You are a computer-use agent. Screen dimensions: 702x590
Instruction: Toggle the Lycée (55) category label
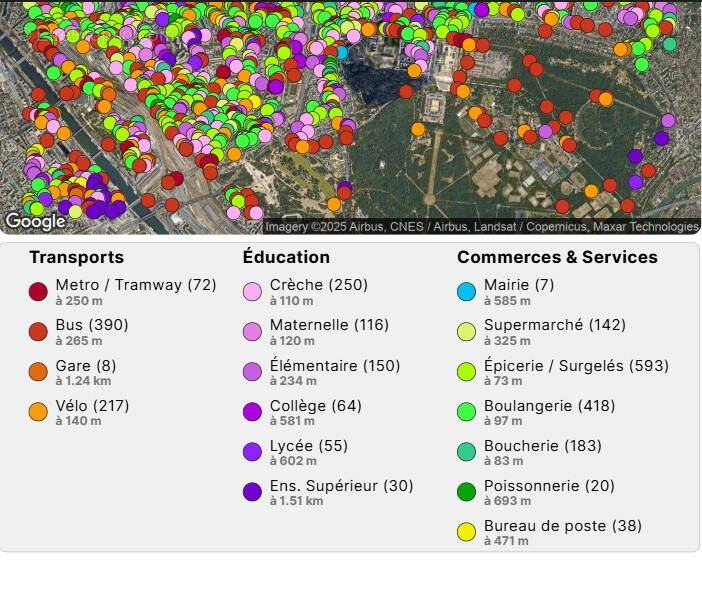[x=309, y=446]
